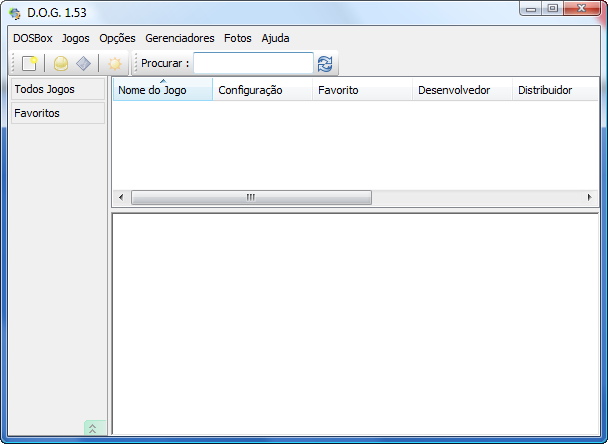Screen dimensions: 608x444
Task: Click the horizontal scrollbar thumb
Action: (251, 197)
